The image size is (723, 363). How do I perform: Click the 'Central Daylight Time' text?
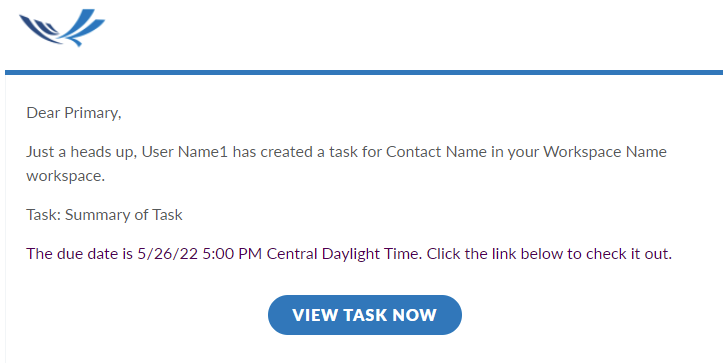pyautogui.click(x=344, y=254)
